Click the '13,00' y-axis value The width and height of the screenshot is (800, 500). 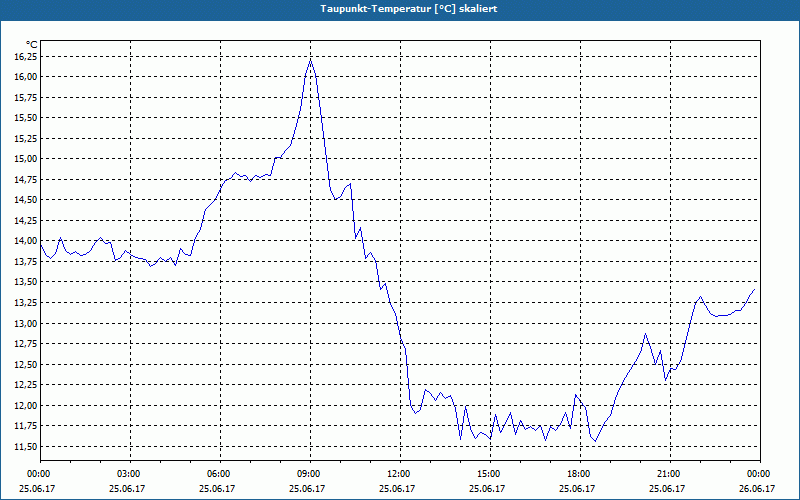point(26,323)
